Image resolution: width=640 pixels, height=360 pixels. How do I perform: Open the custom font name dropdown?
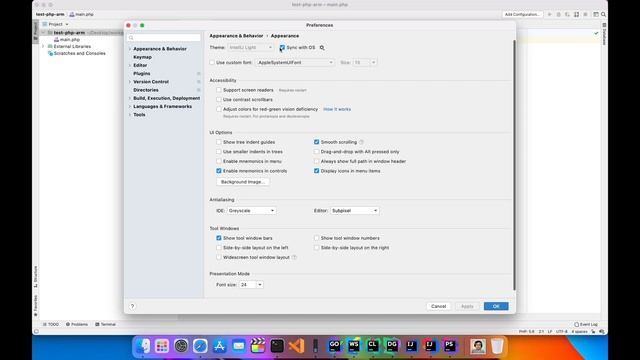pyautogui.click(x=295, y=62)
